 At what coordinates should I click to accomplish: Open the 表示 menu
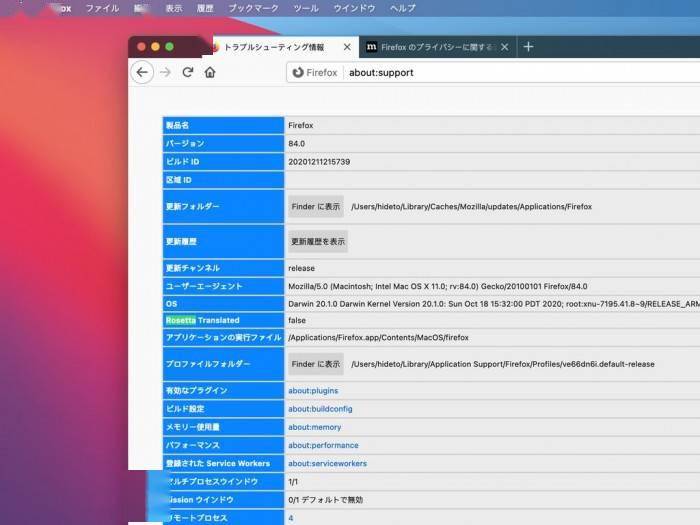(174, 8)
